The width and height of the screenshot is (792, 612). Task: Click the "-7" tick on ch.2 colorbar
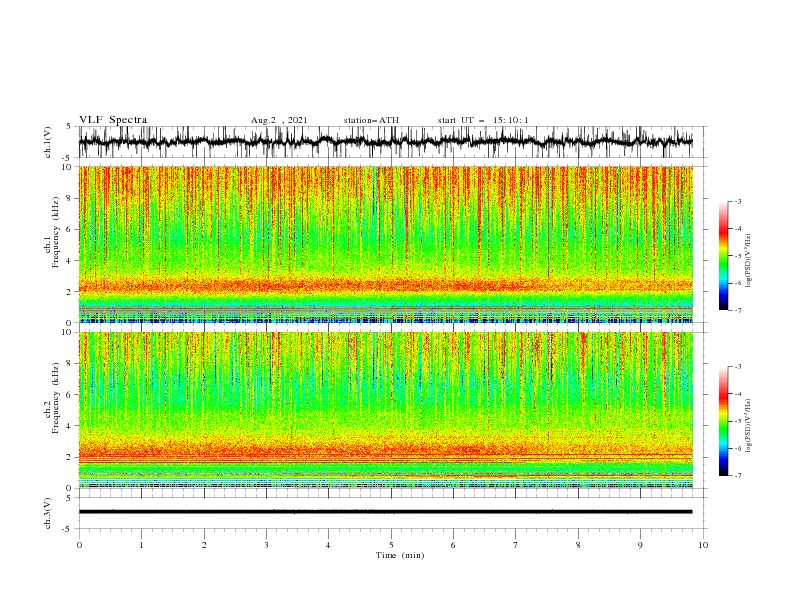[738, 476]
